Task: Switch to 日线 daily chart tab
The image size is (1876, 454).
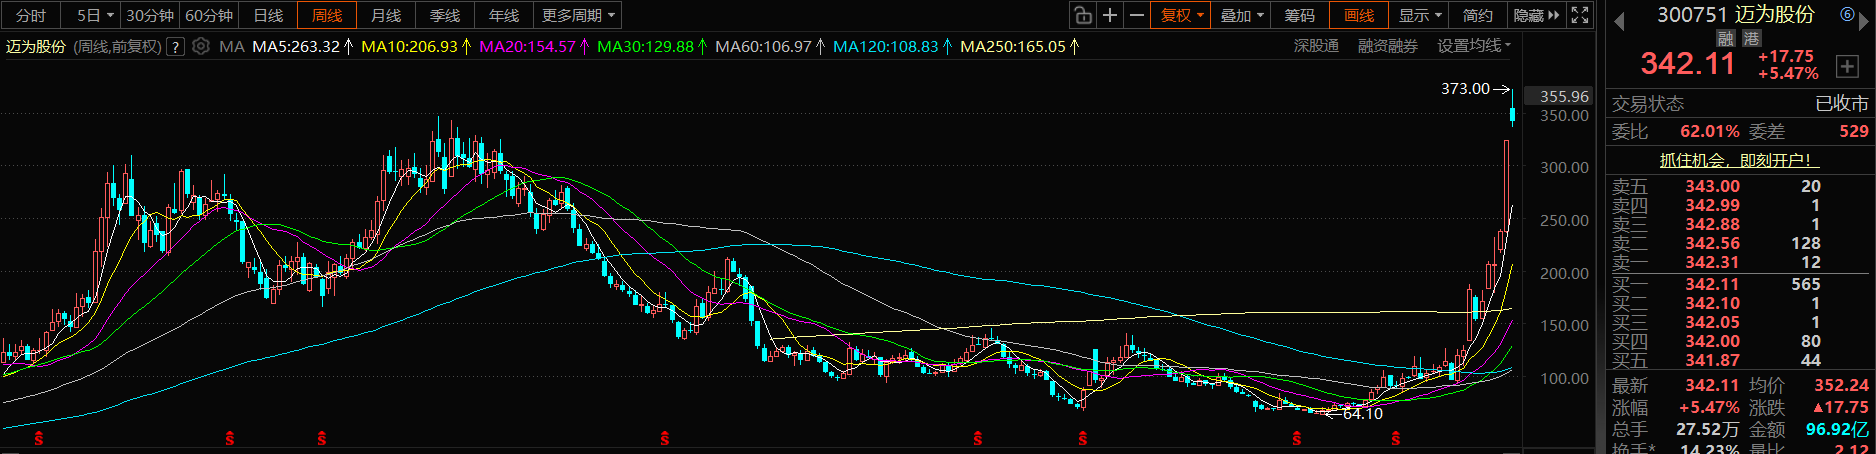Action: click(x=268, y=15)
